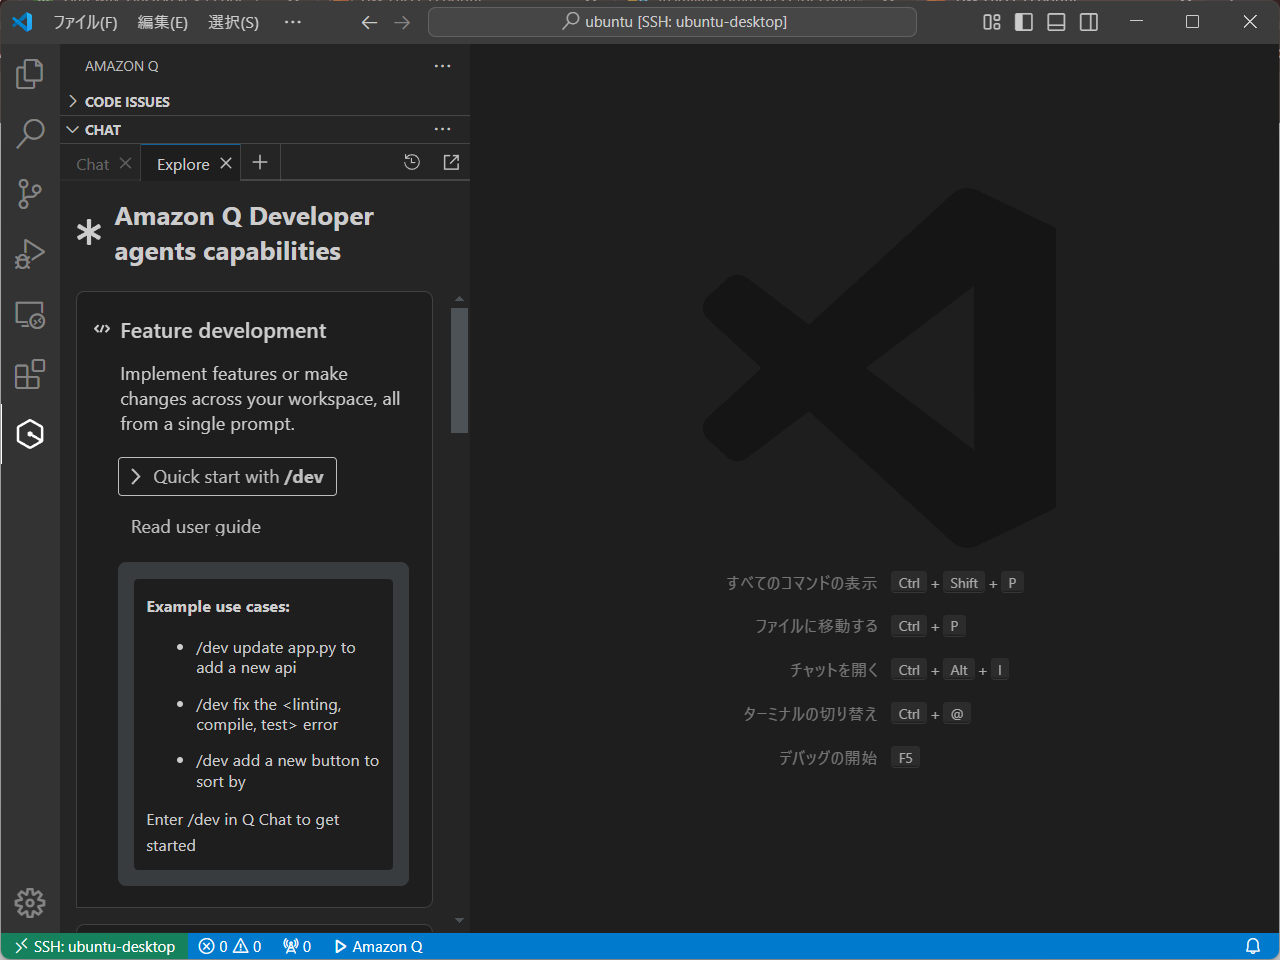Viewport: 1280px width, 960px height.
Task: Show more menu items via ellipsis
Action: 292,22
